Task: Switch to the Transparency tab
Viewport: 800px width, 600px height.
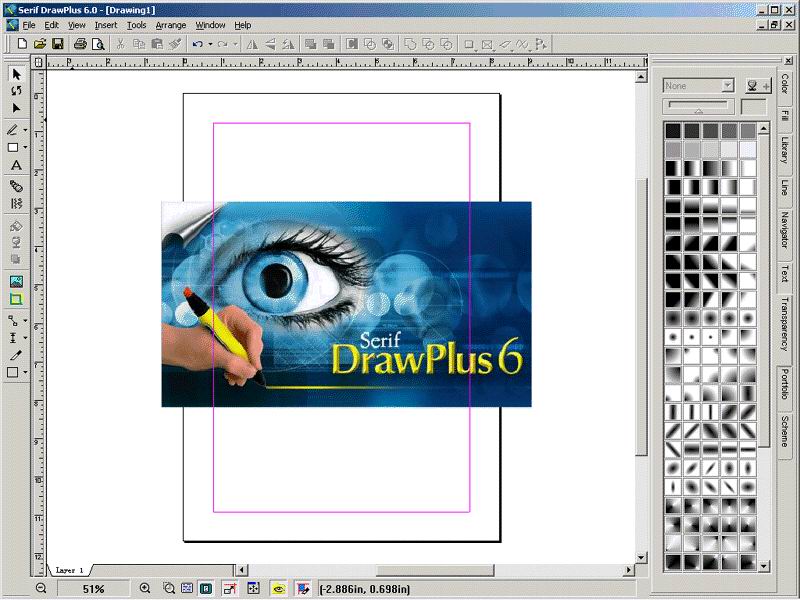Action: pos(785,324)
